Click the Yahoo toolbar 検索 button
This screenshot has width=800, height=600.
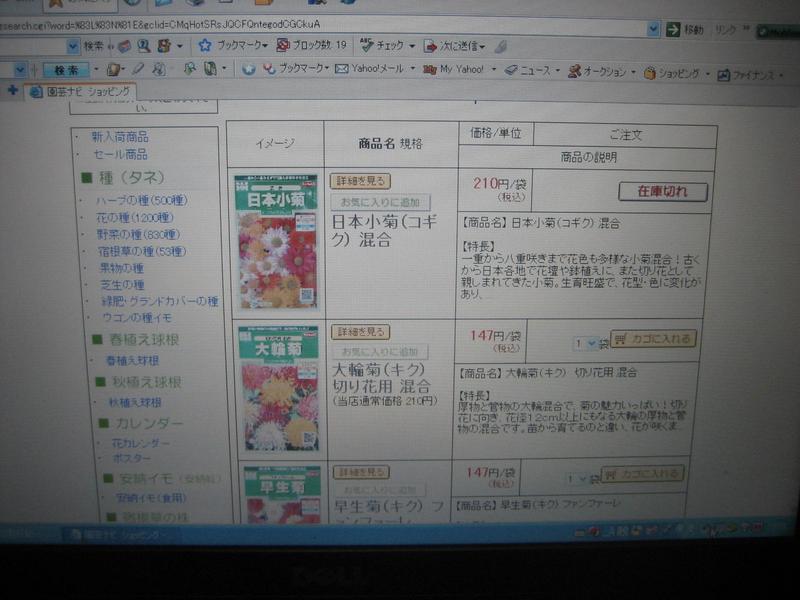[66, 70]
